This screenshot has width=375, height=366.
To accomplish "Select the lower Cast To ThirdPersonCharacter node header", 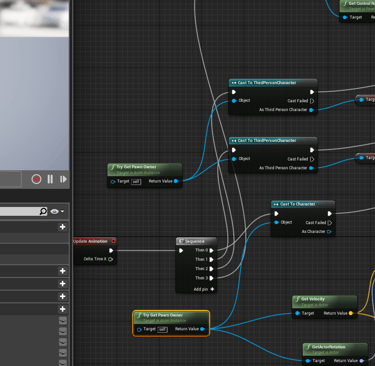I will point(273,141).
